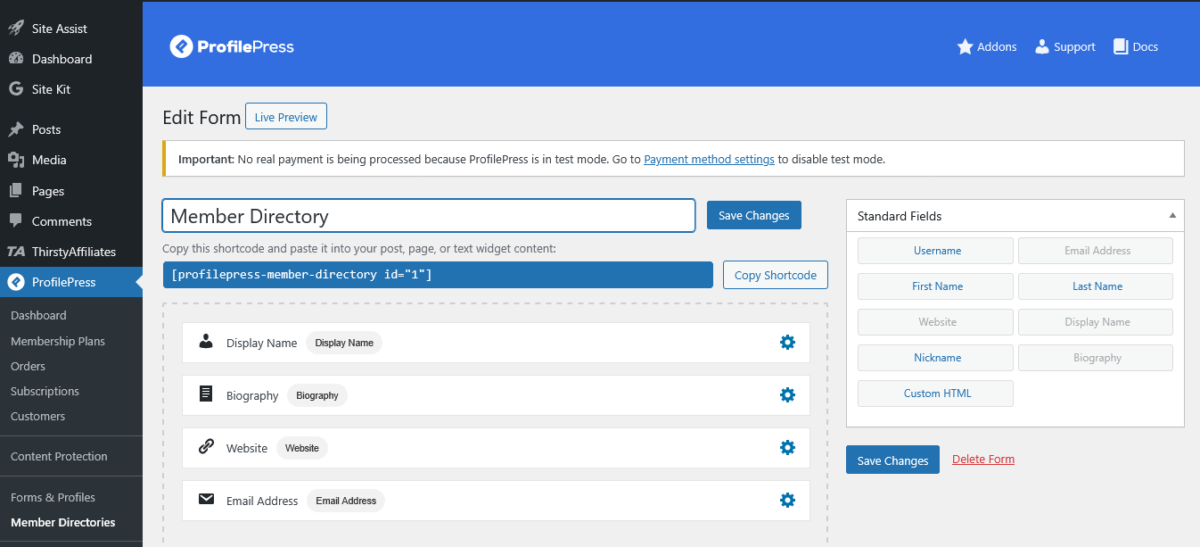Collapse the Standard Fields panel arrow
The height and width of the screenshot is (547, 1200).
(1171, 216)
